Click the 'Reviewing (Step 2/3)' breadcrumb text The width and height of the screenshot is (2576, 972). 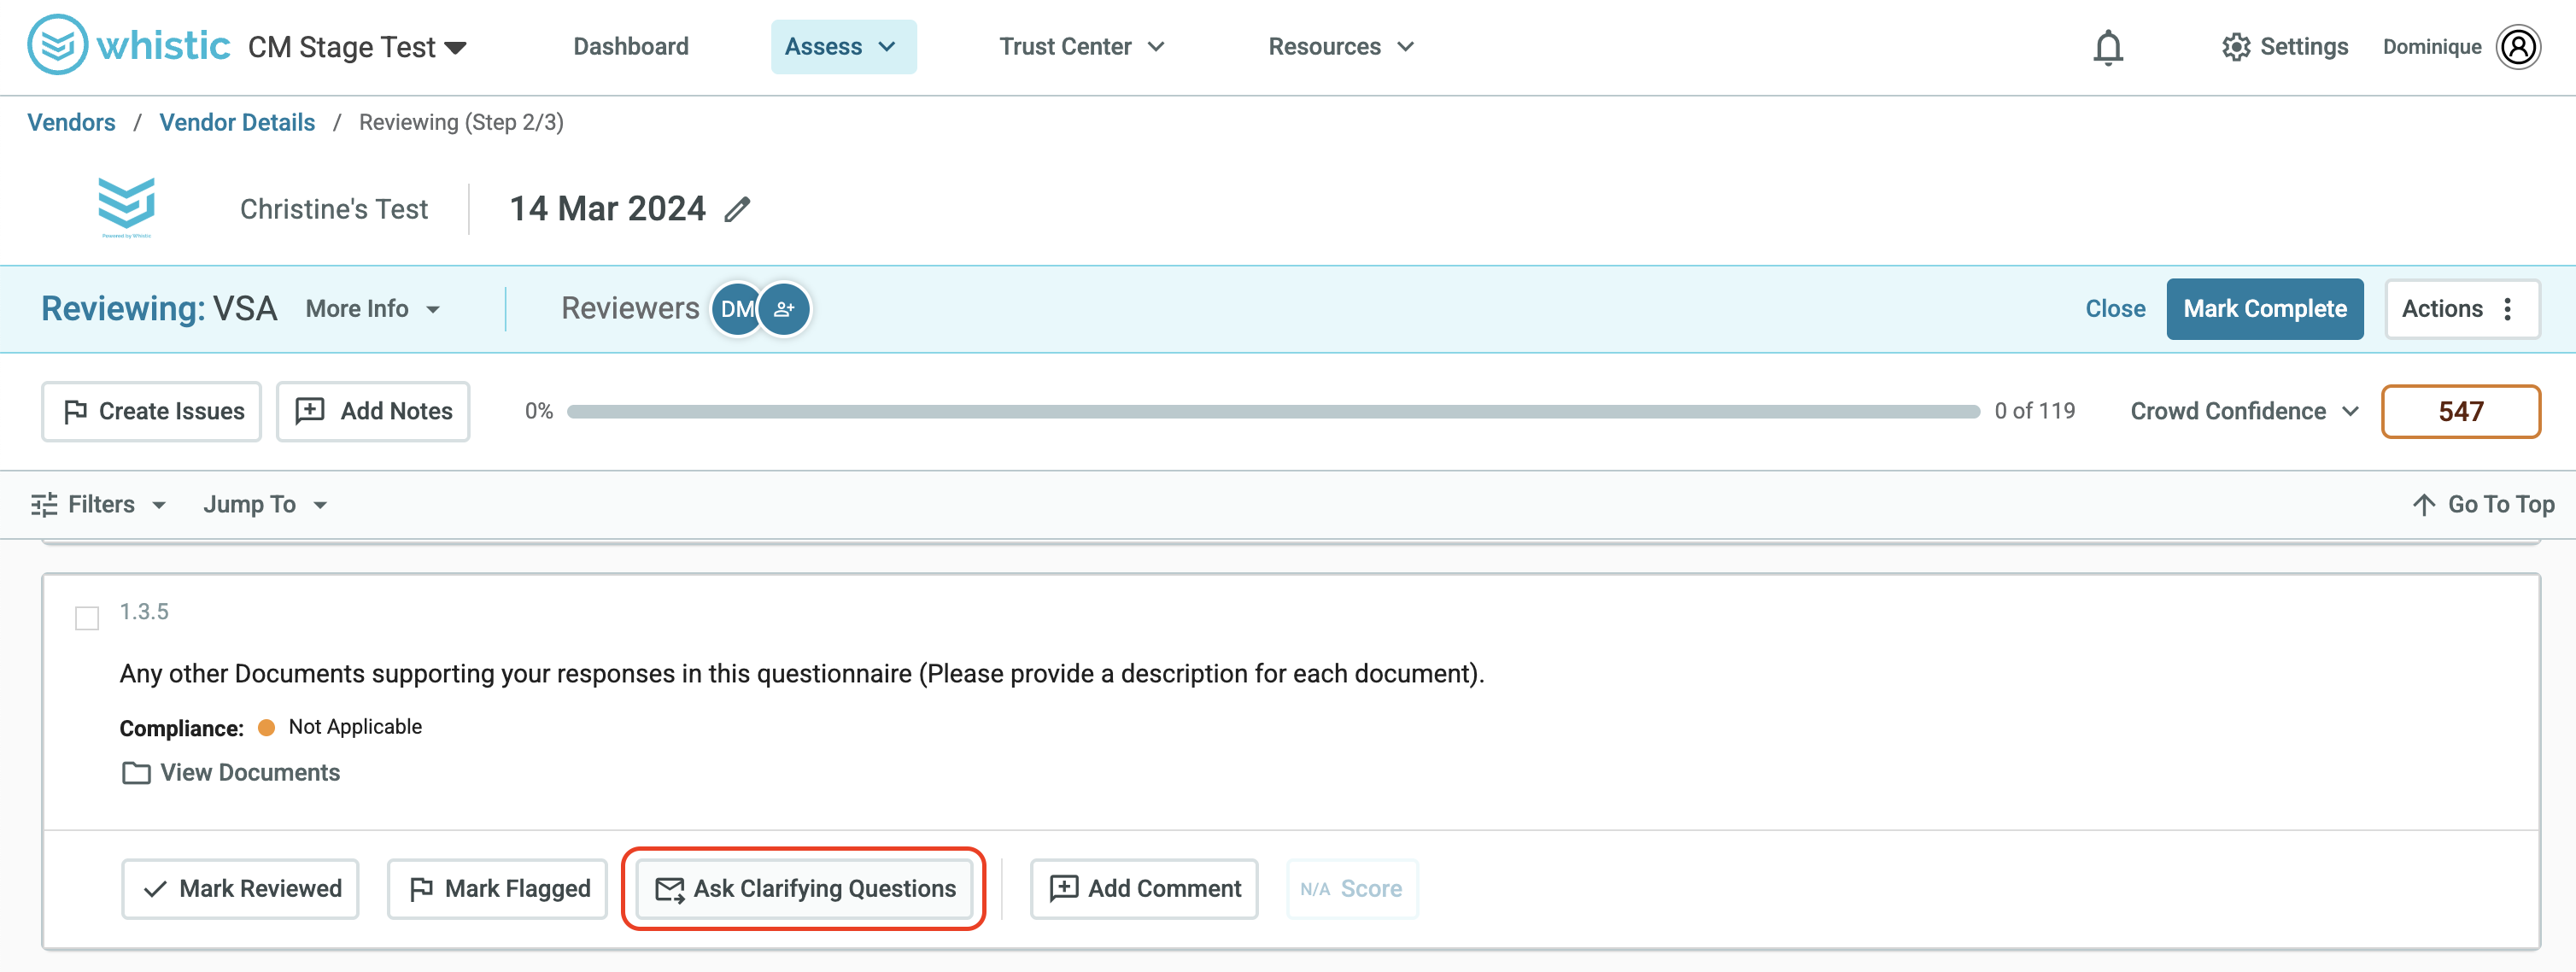461,122
